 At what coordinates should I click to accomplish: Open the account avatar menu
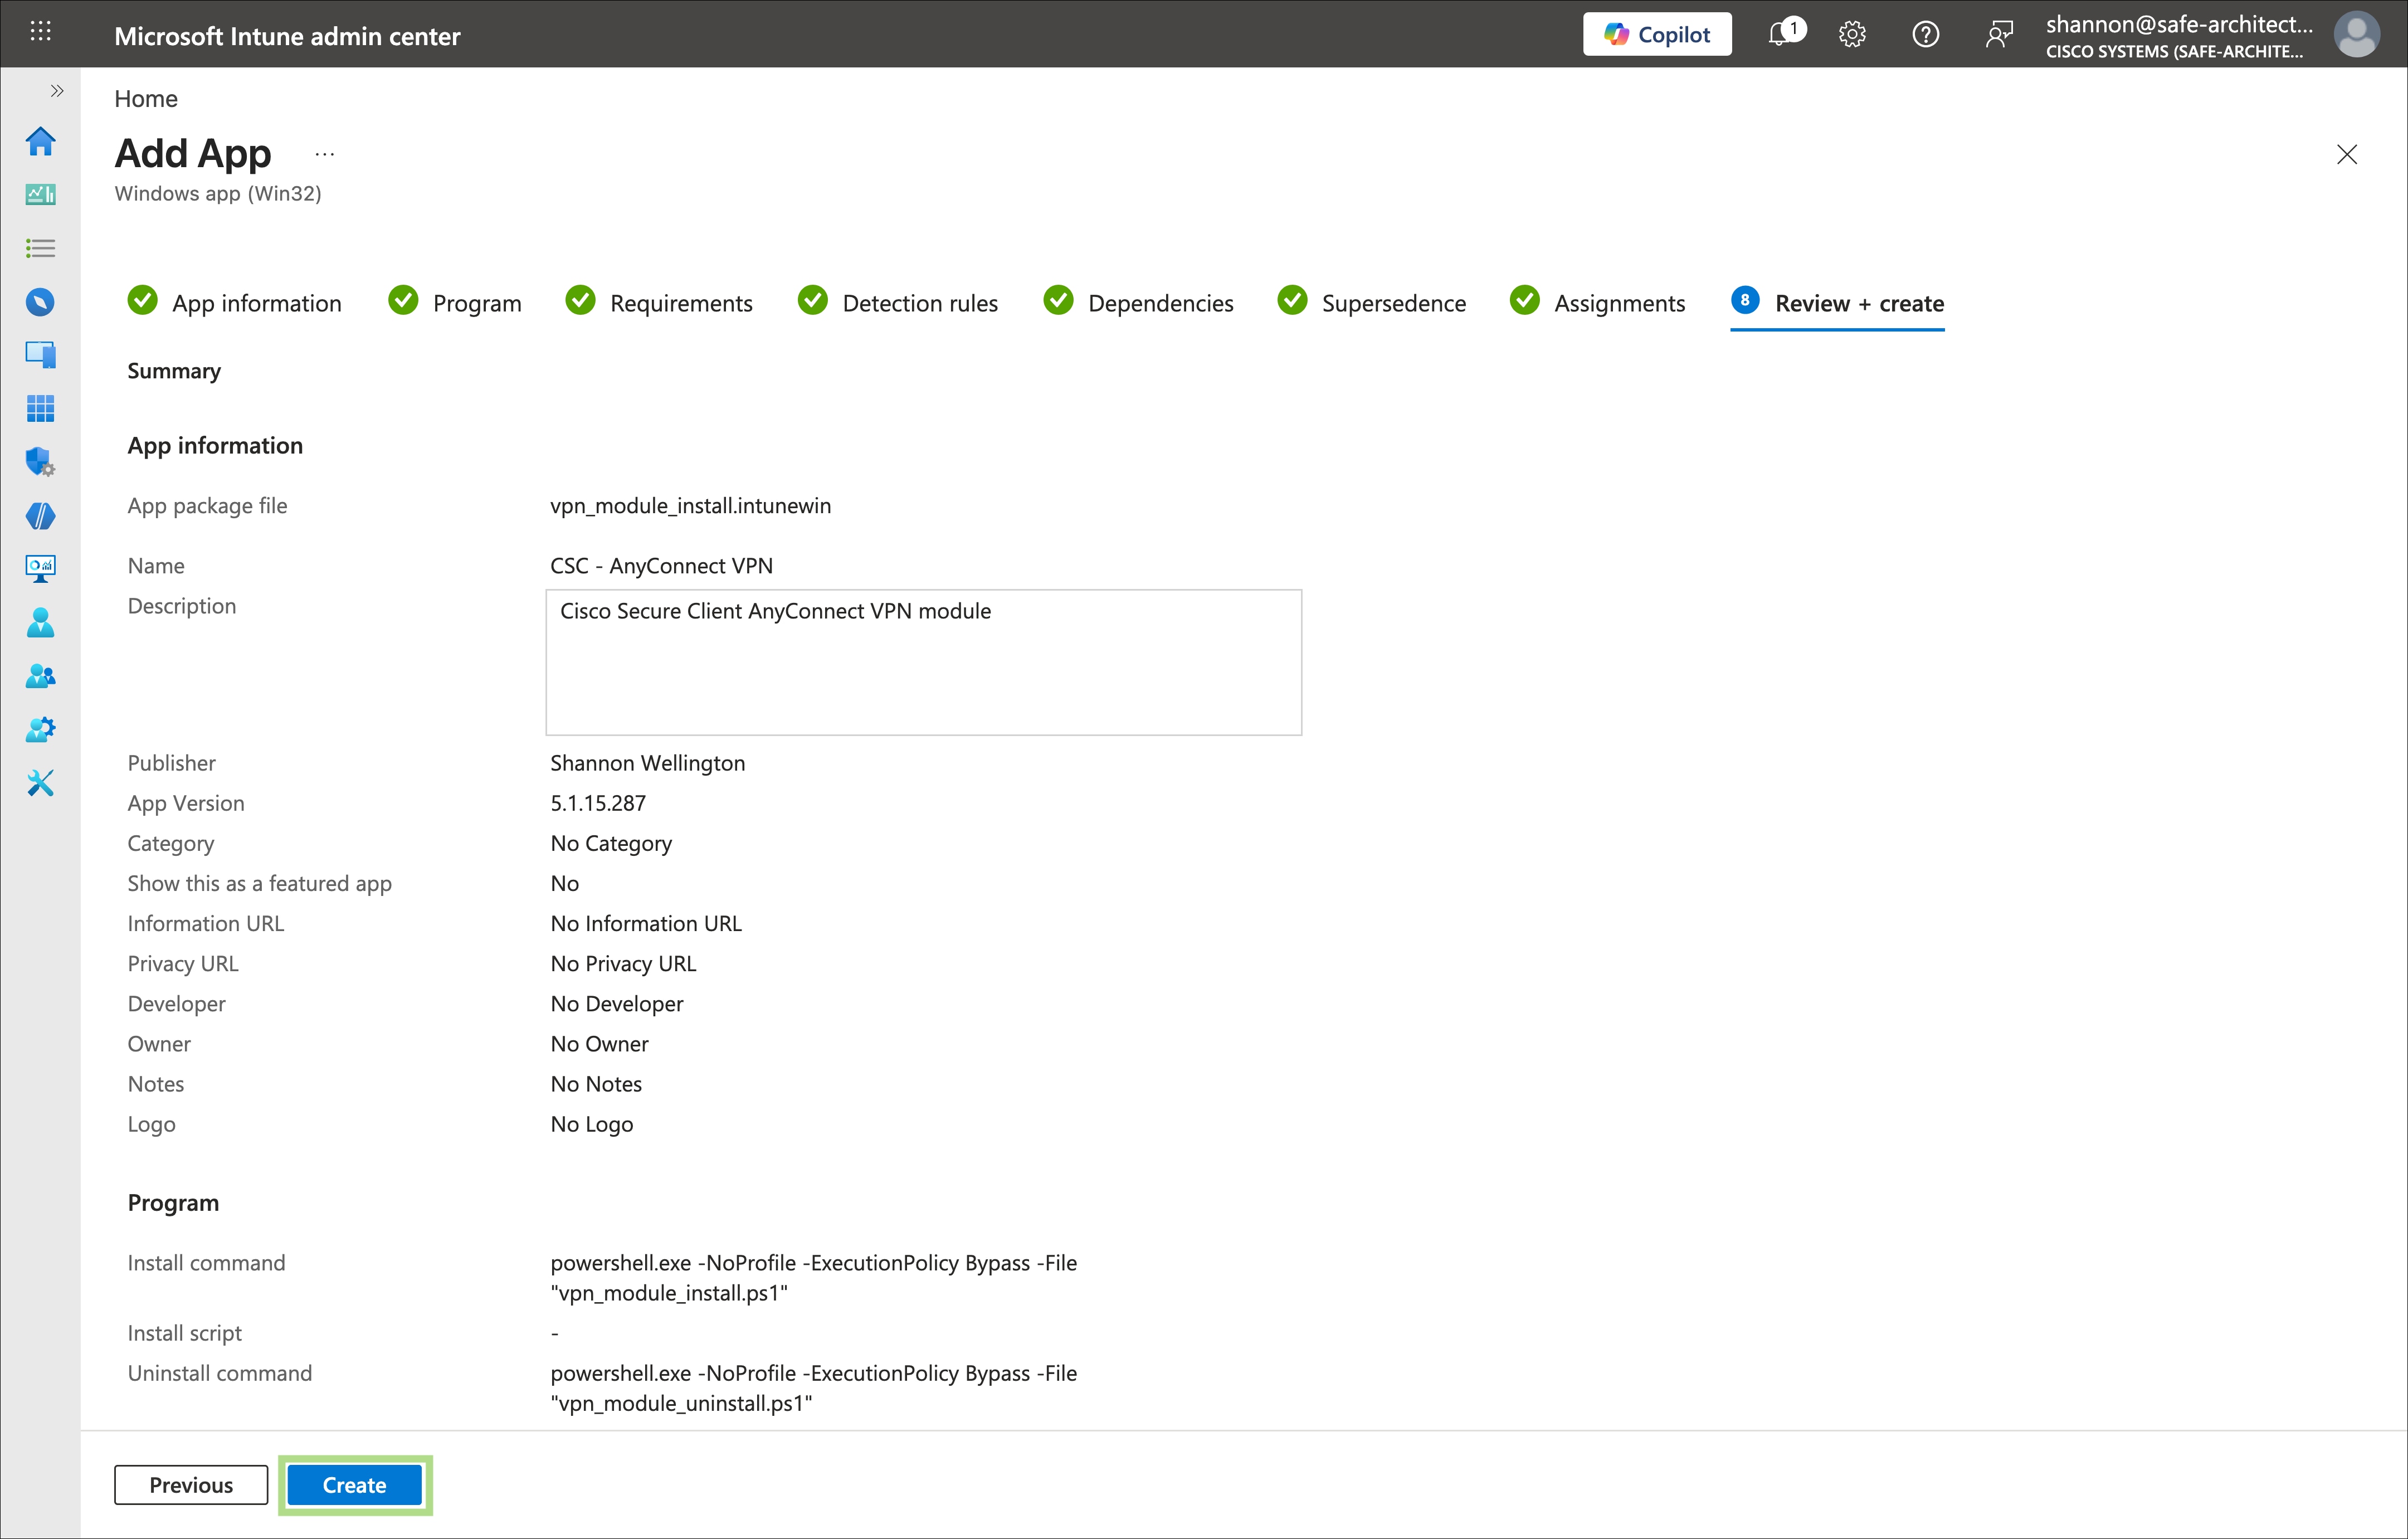[x=2356, y=35]
